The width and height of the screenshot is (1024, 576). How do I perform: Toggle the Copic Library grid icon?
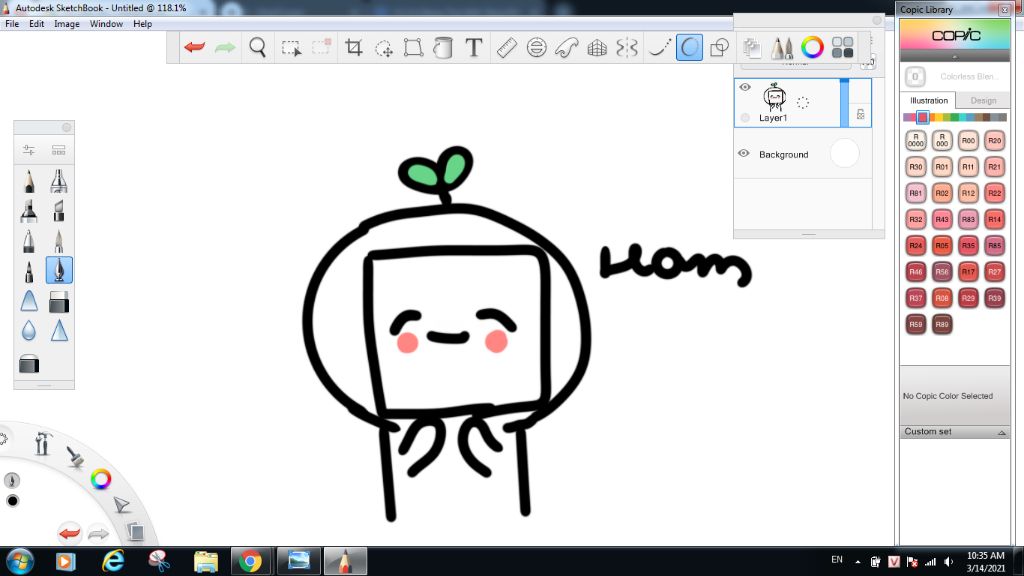(842, 47)
